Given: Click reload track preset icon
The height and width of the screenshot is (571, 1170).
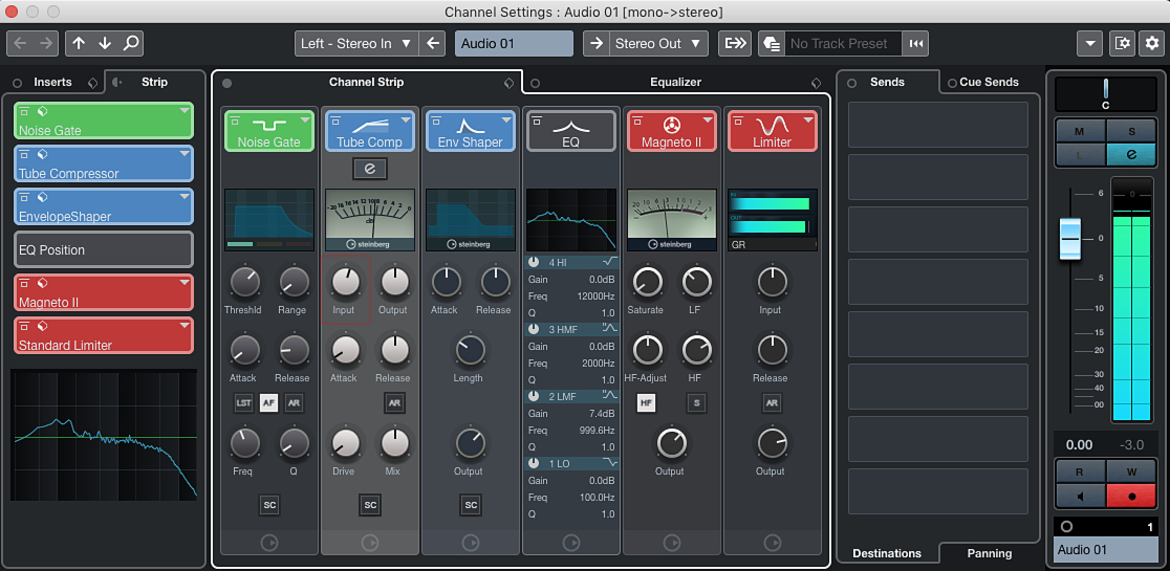Looking at the screenshot, I should [x=916, y=43].
